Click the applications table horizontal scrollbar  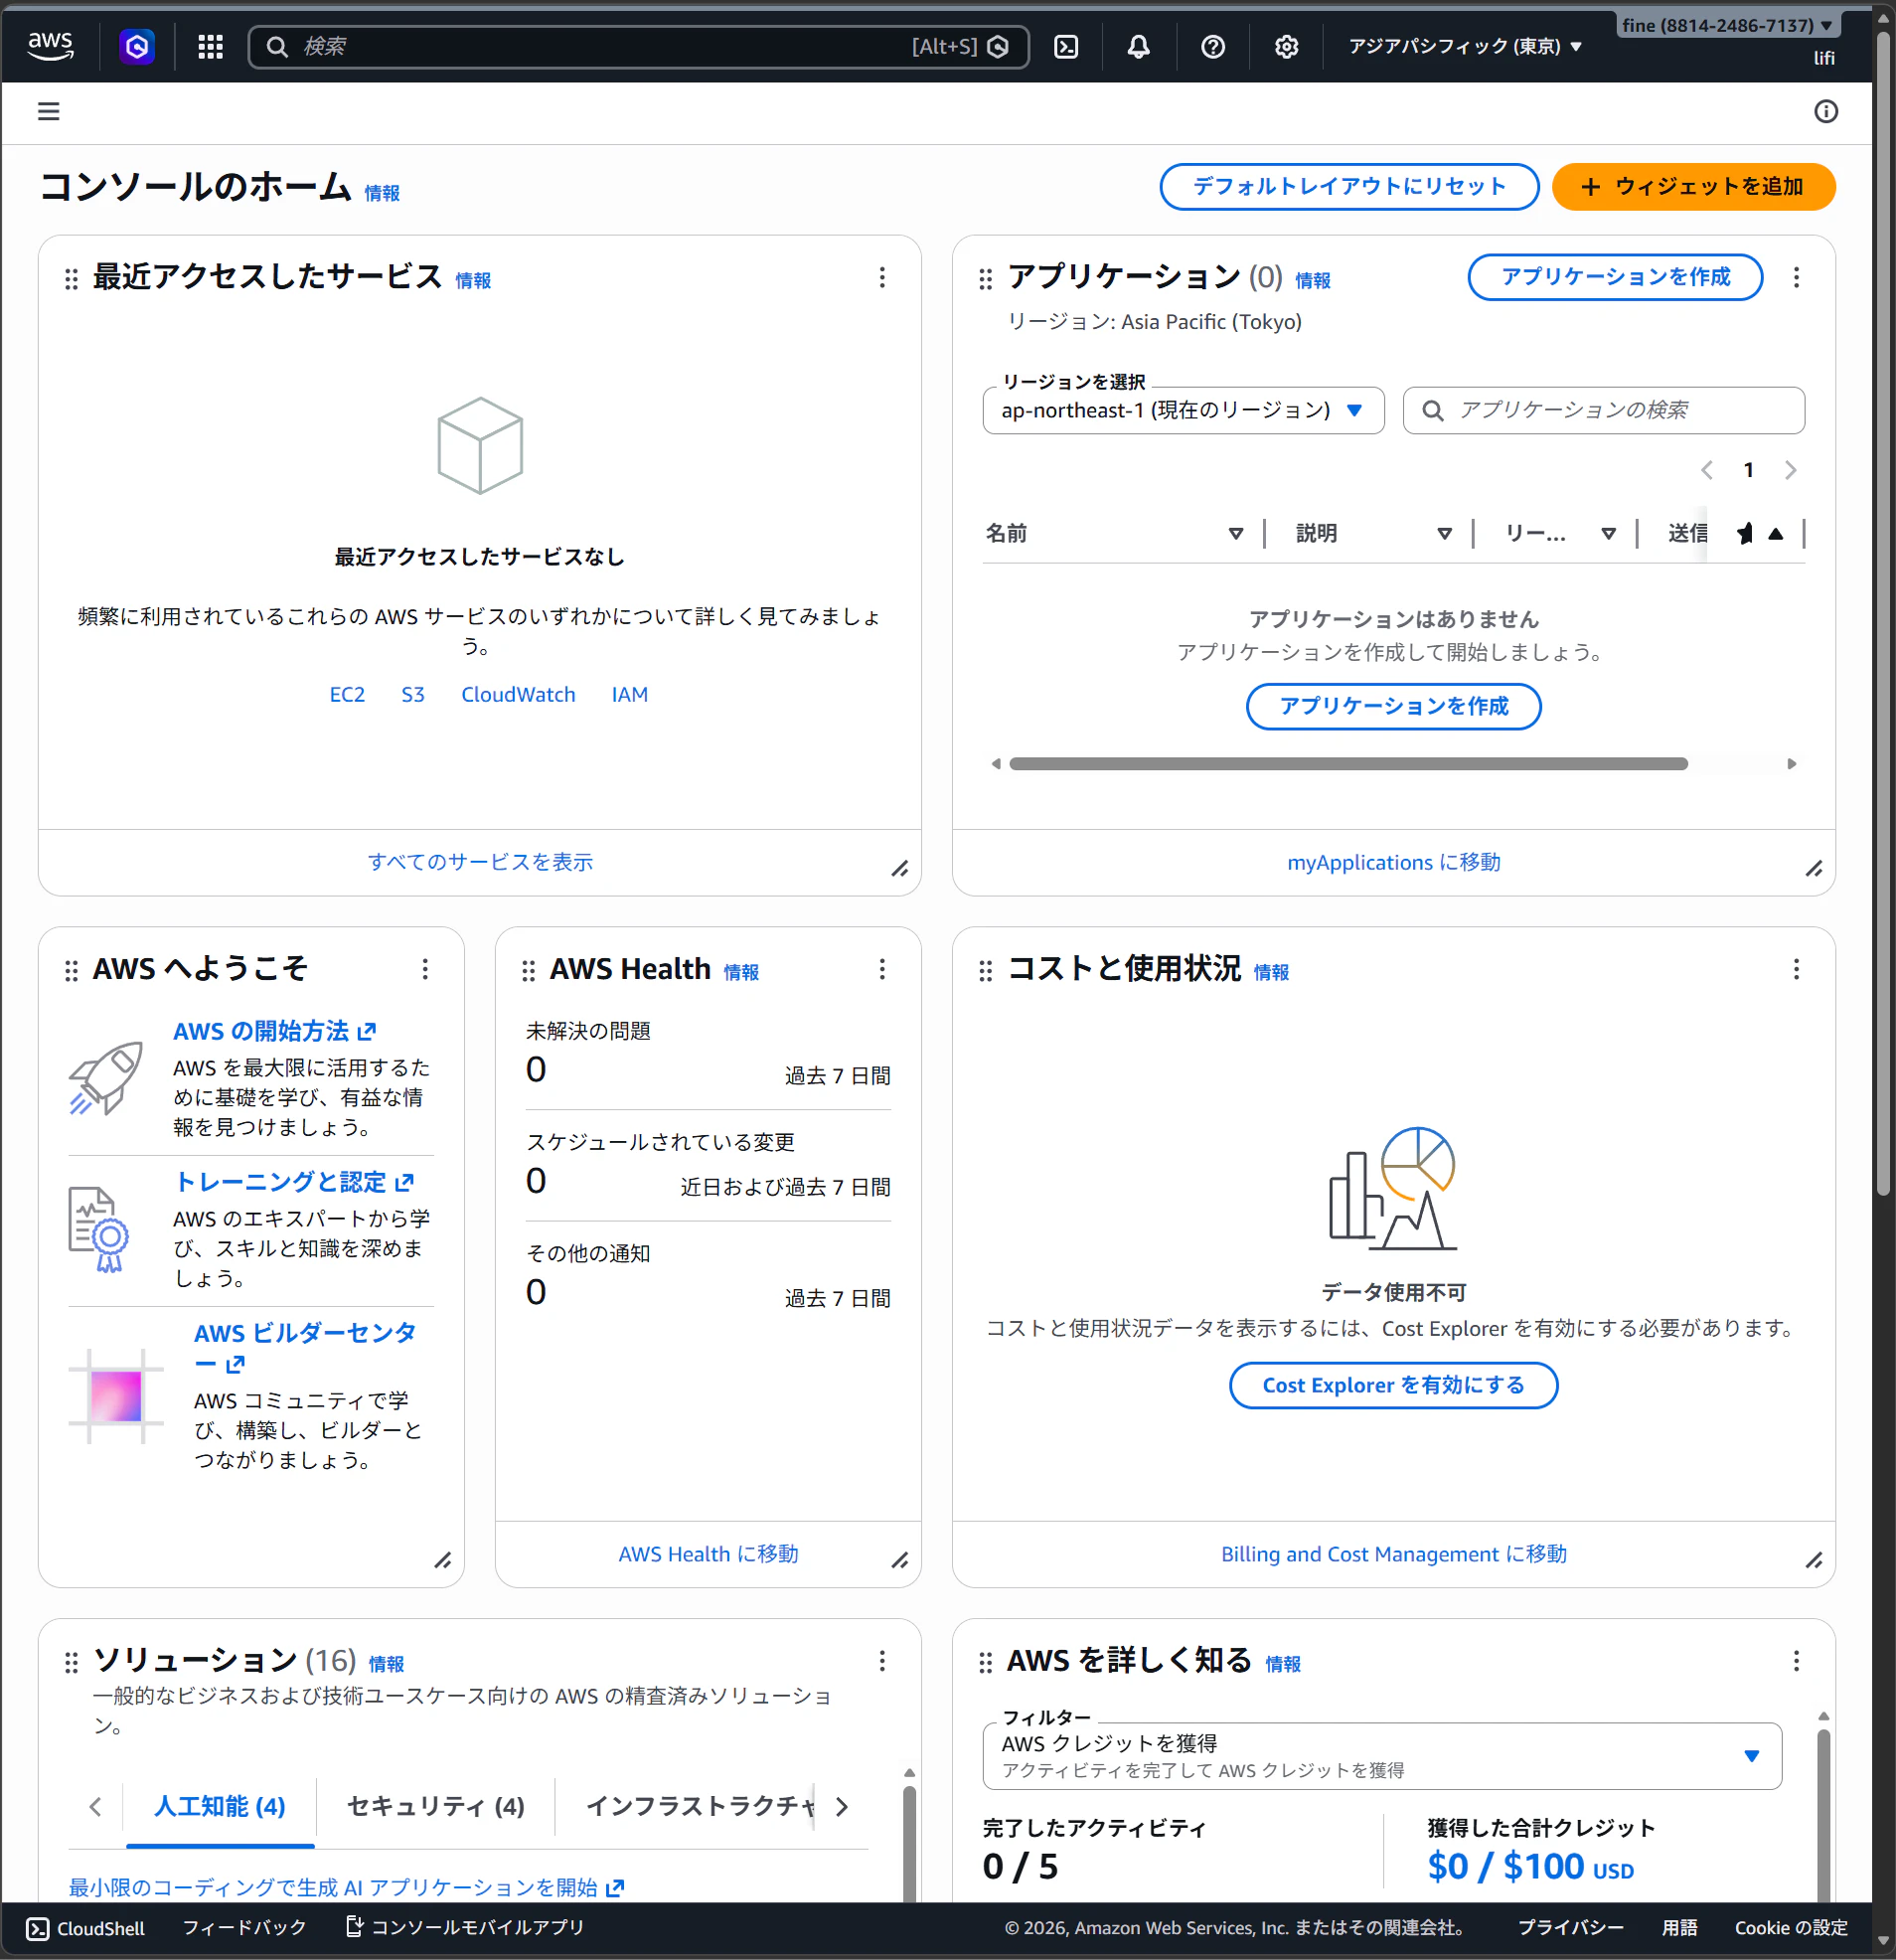[1348, 764]
